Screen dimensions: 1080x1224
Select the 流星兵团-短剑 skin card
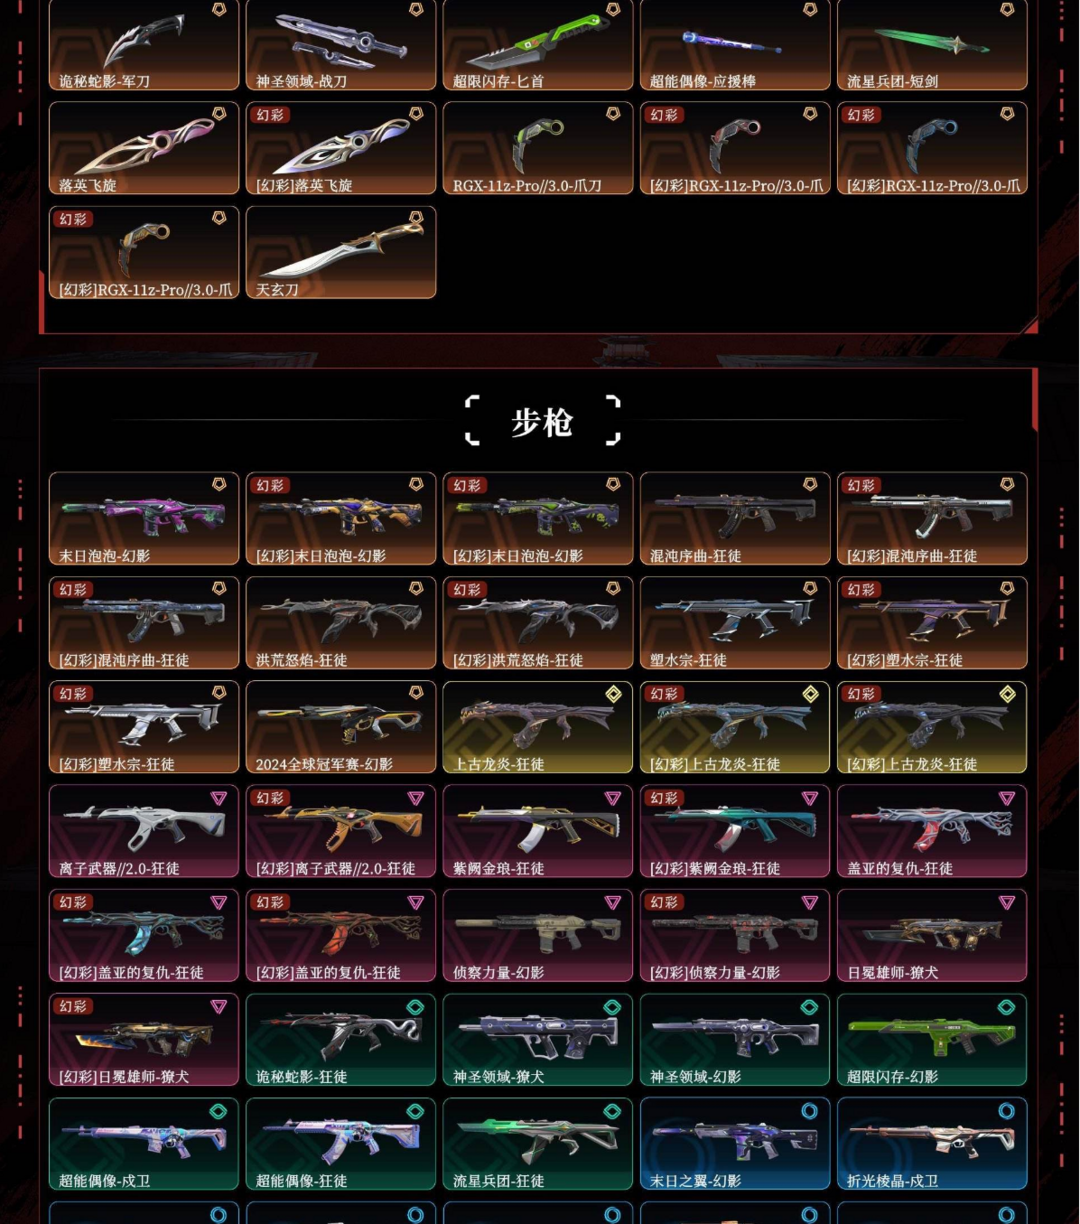932,45
